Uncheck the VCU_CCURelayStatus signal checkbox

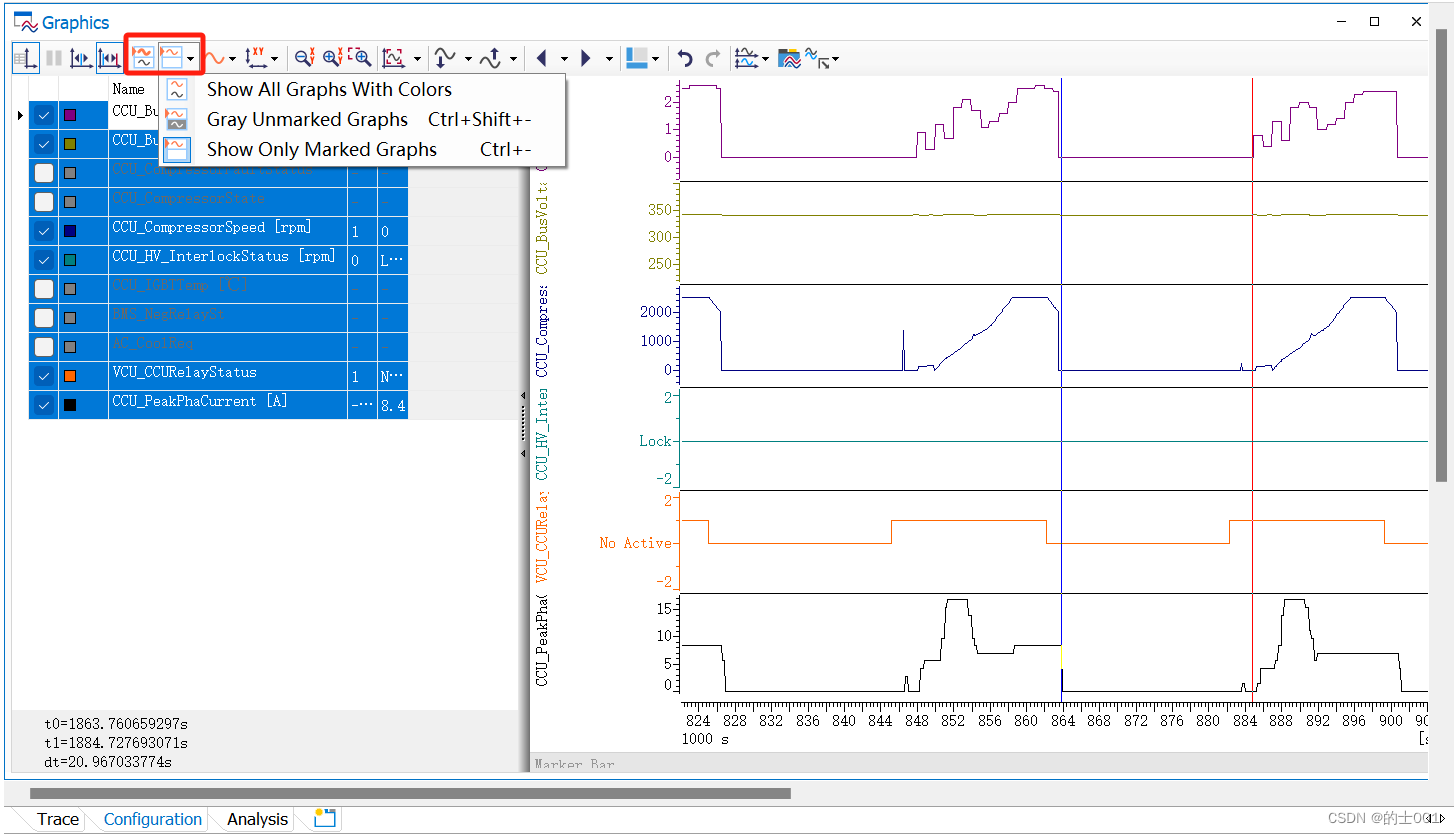pos(44,376)
